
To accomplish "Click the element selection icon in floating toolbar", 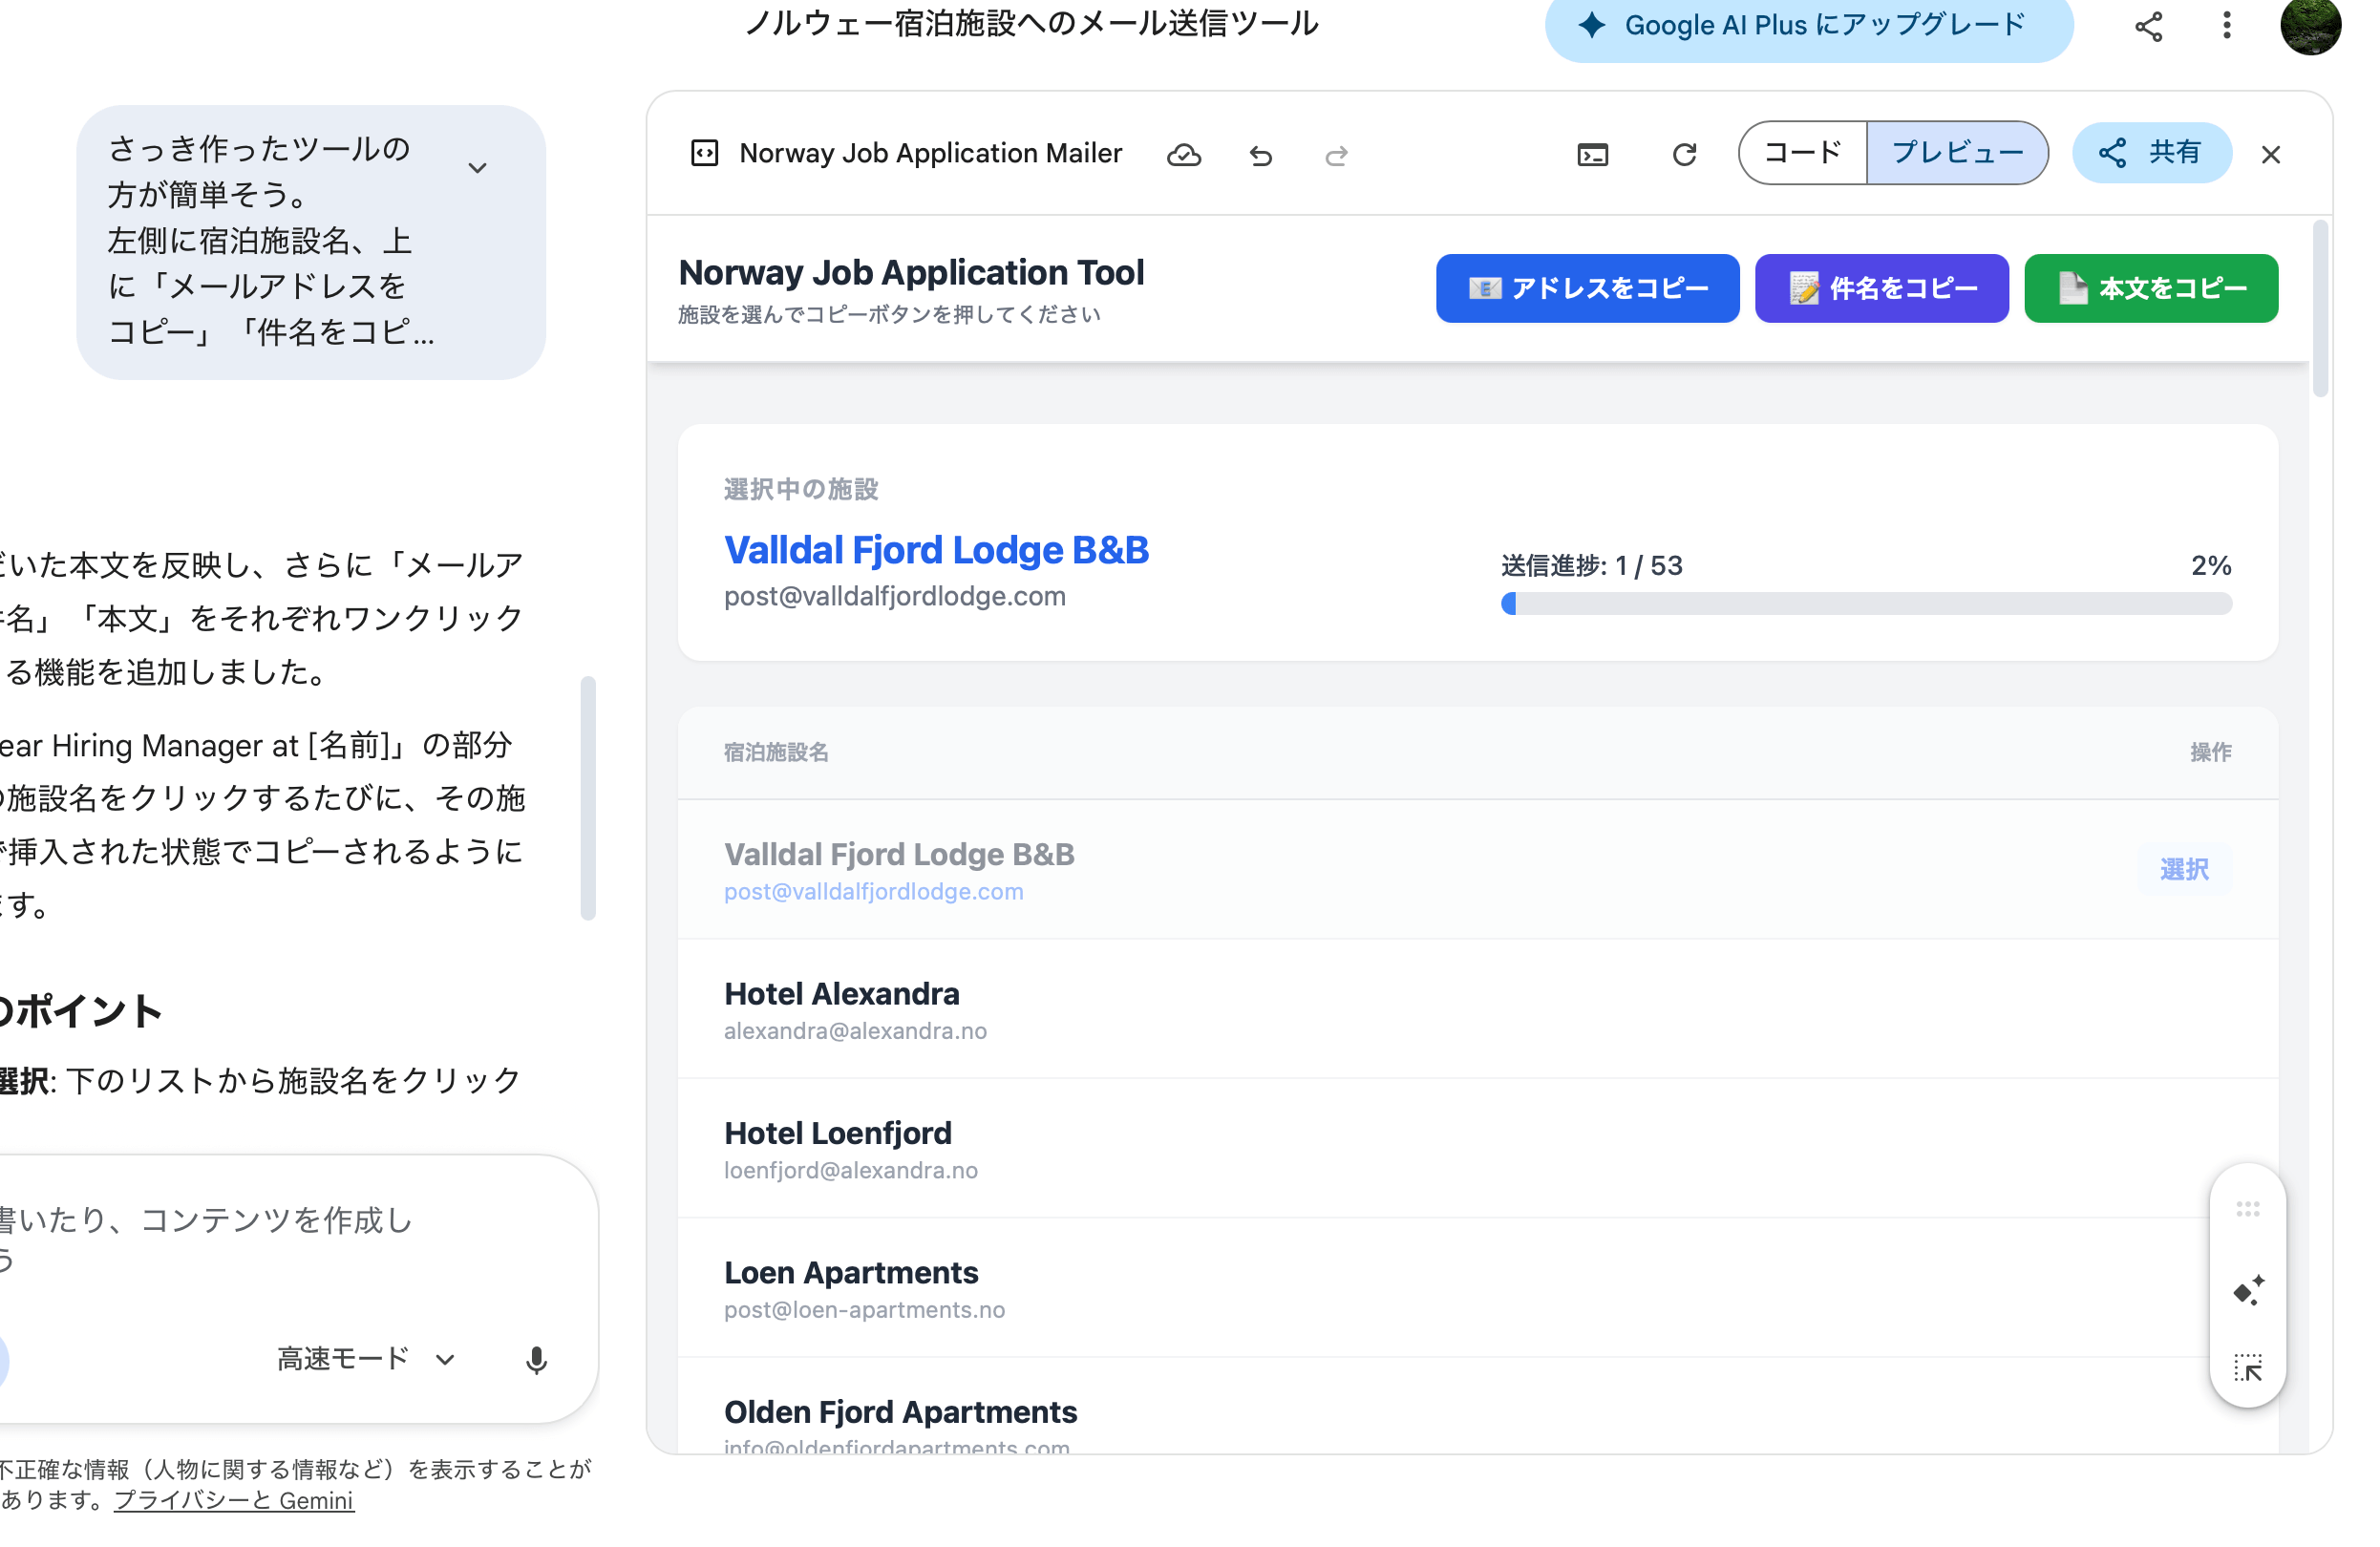I will click(x=2247, y=1367).
